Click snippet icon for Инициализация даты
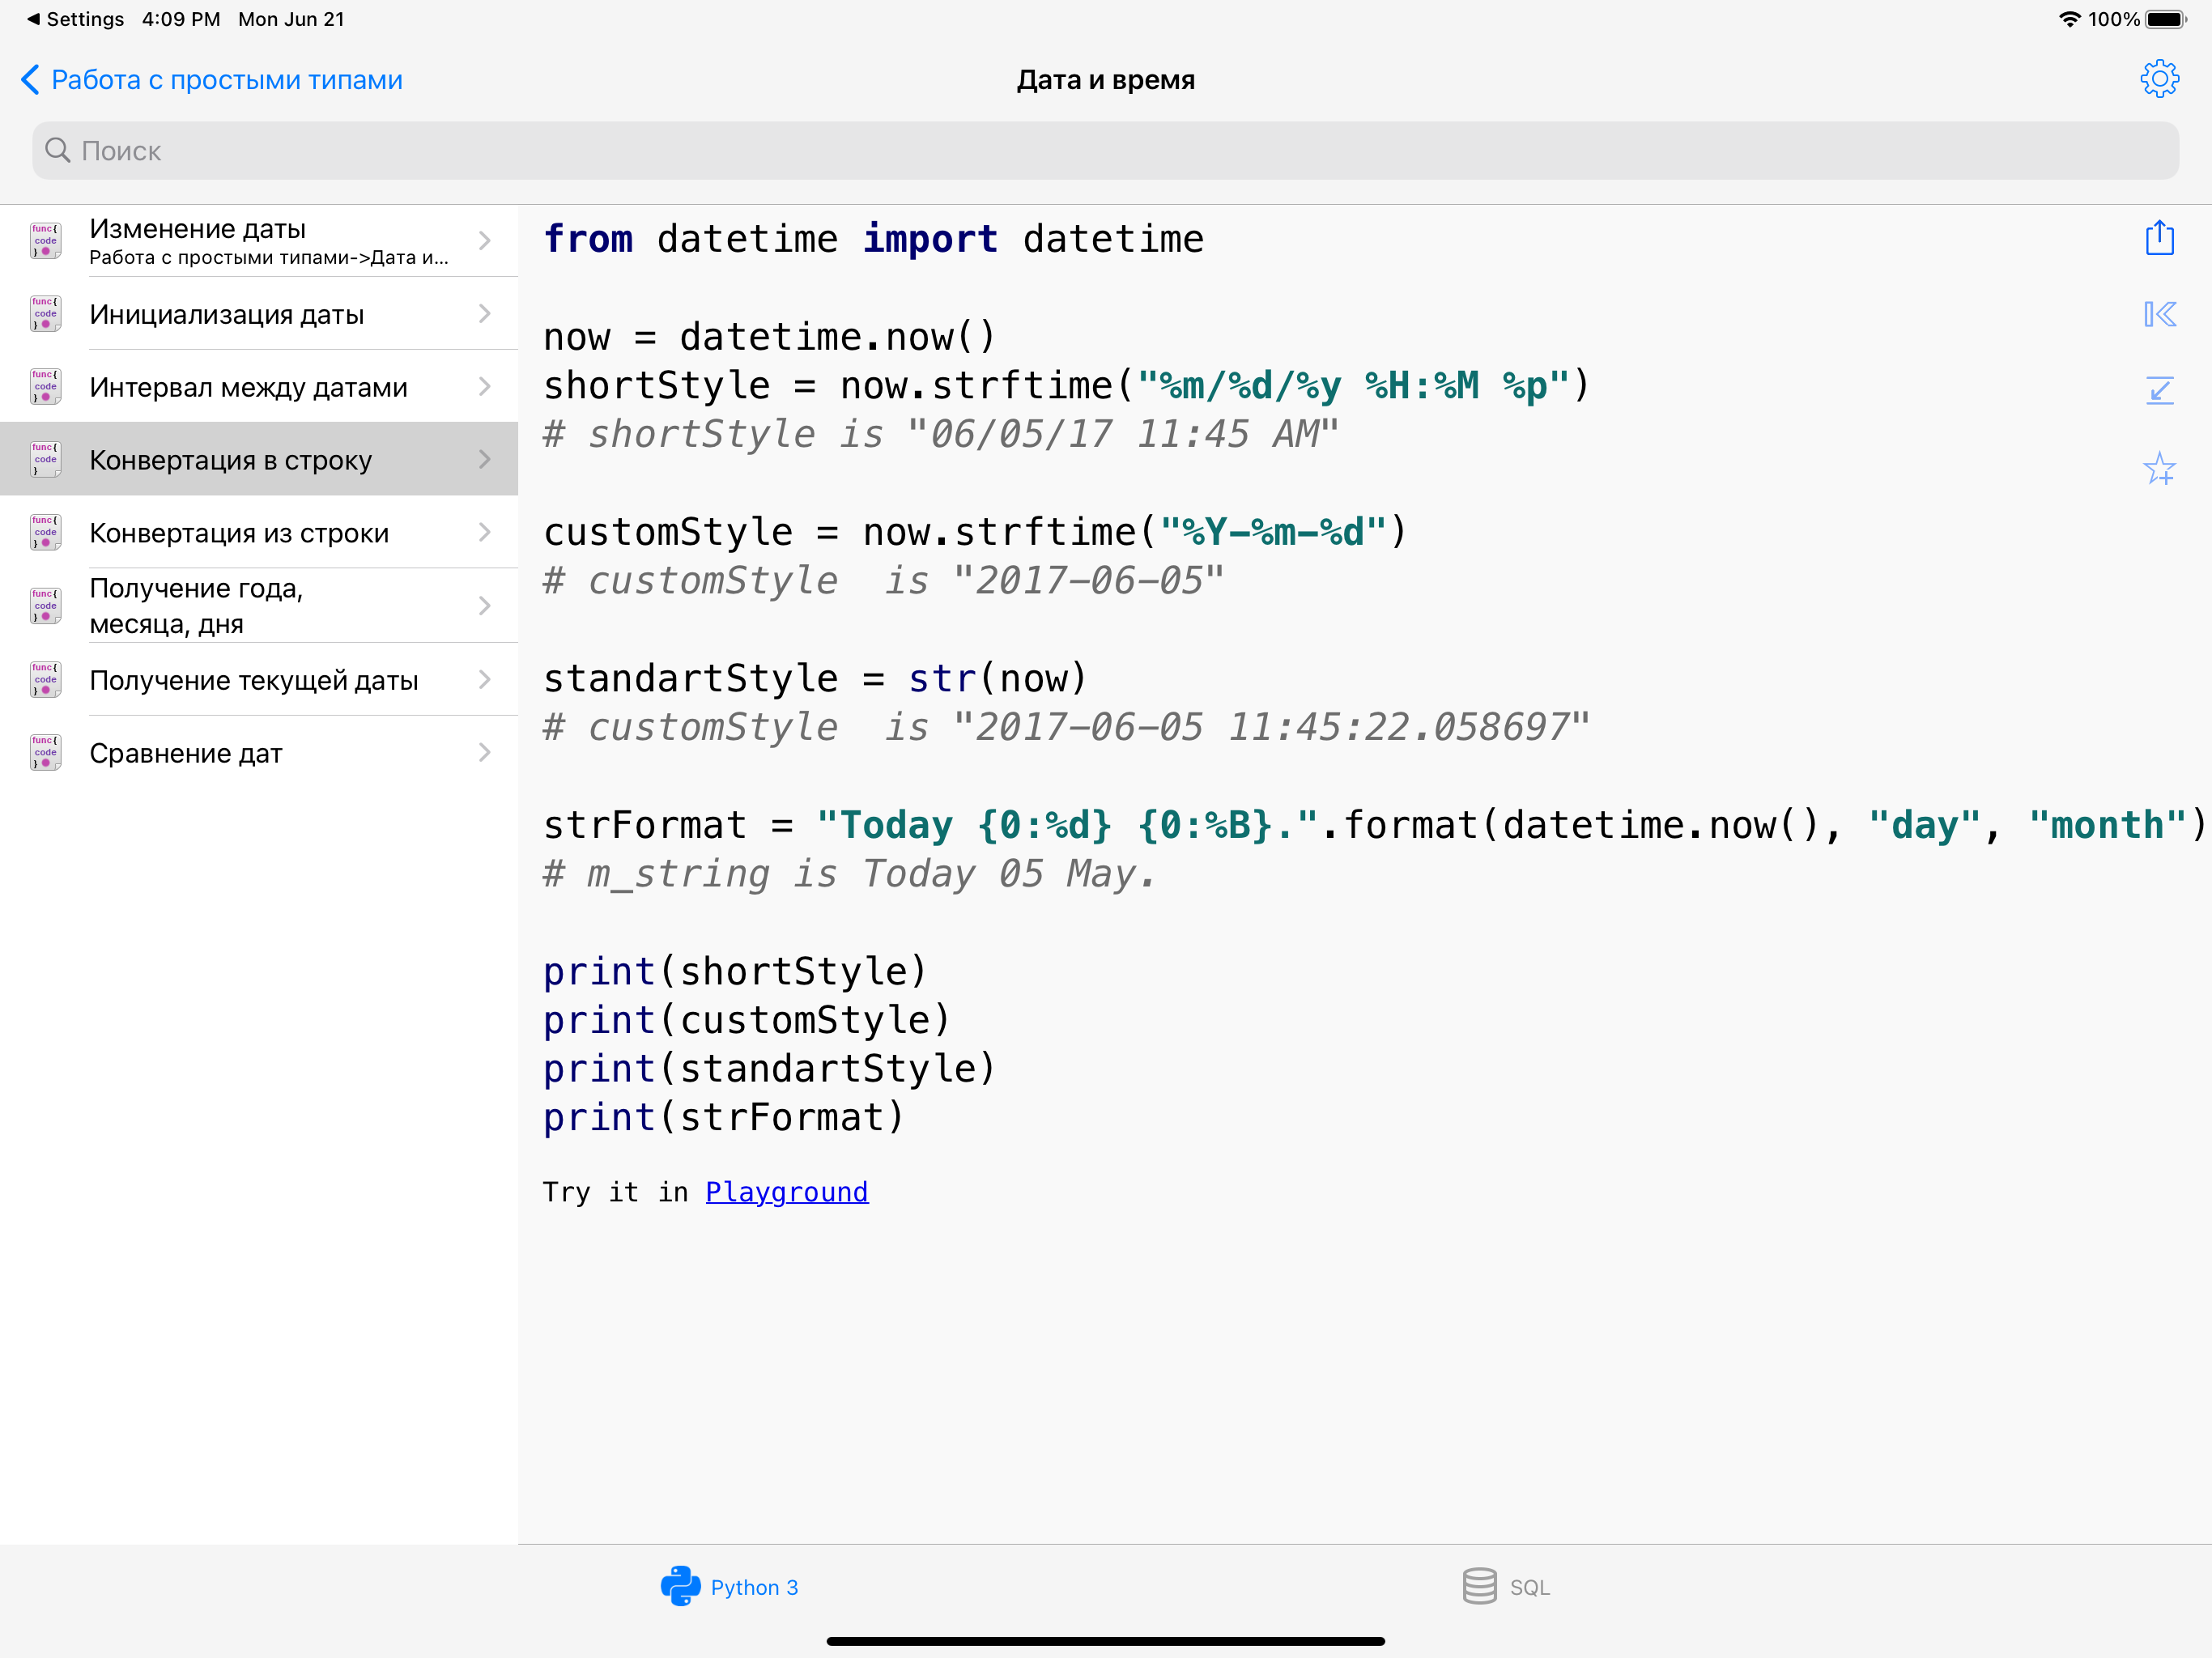This screenshot has height=1658, width=2212. (45, 314)
